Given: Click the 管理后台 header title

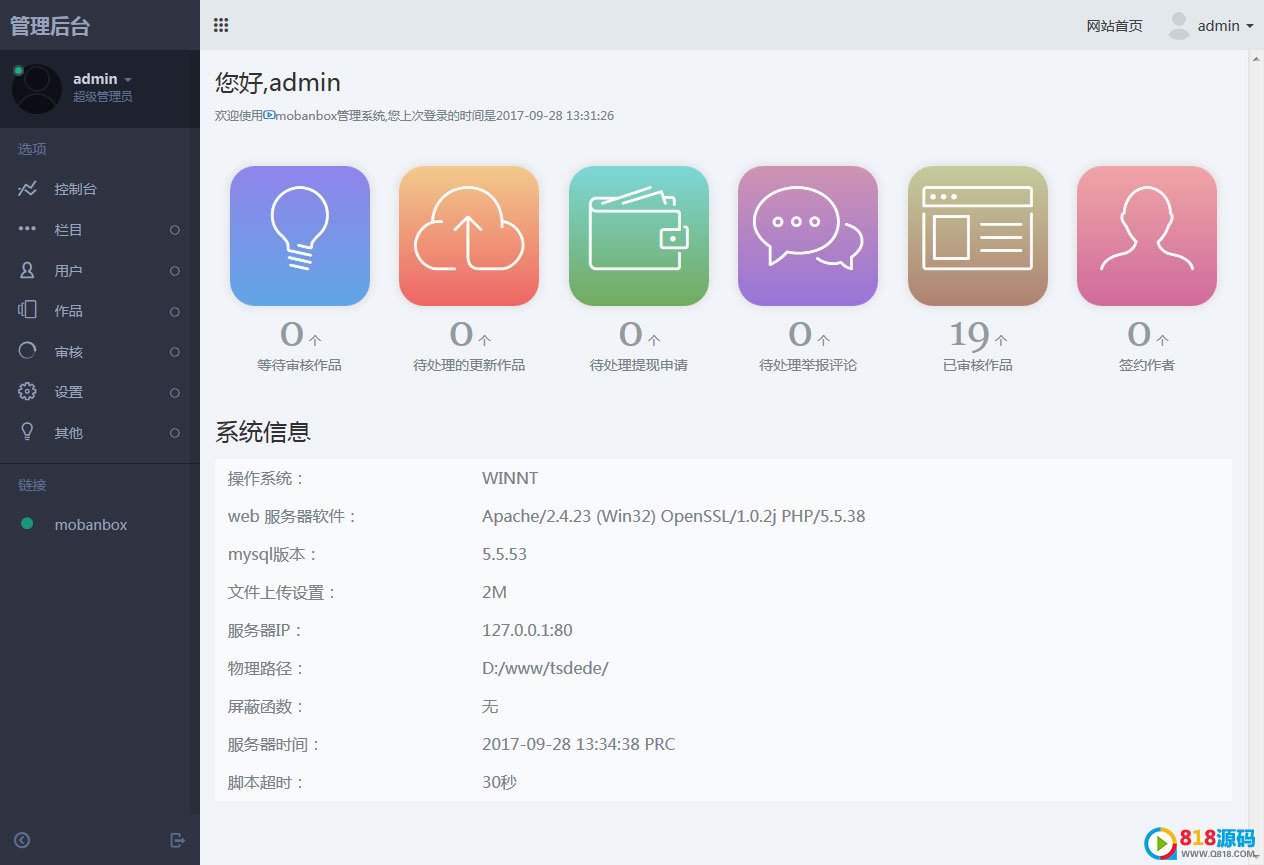Looking at the screenshot, I should click(50, 26).
